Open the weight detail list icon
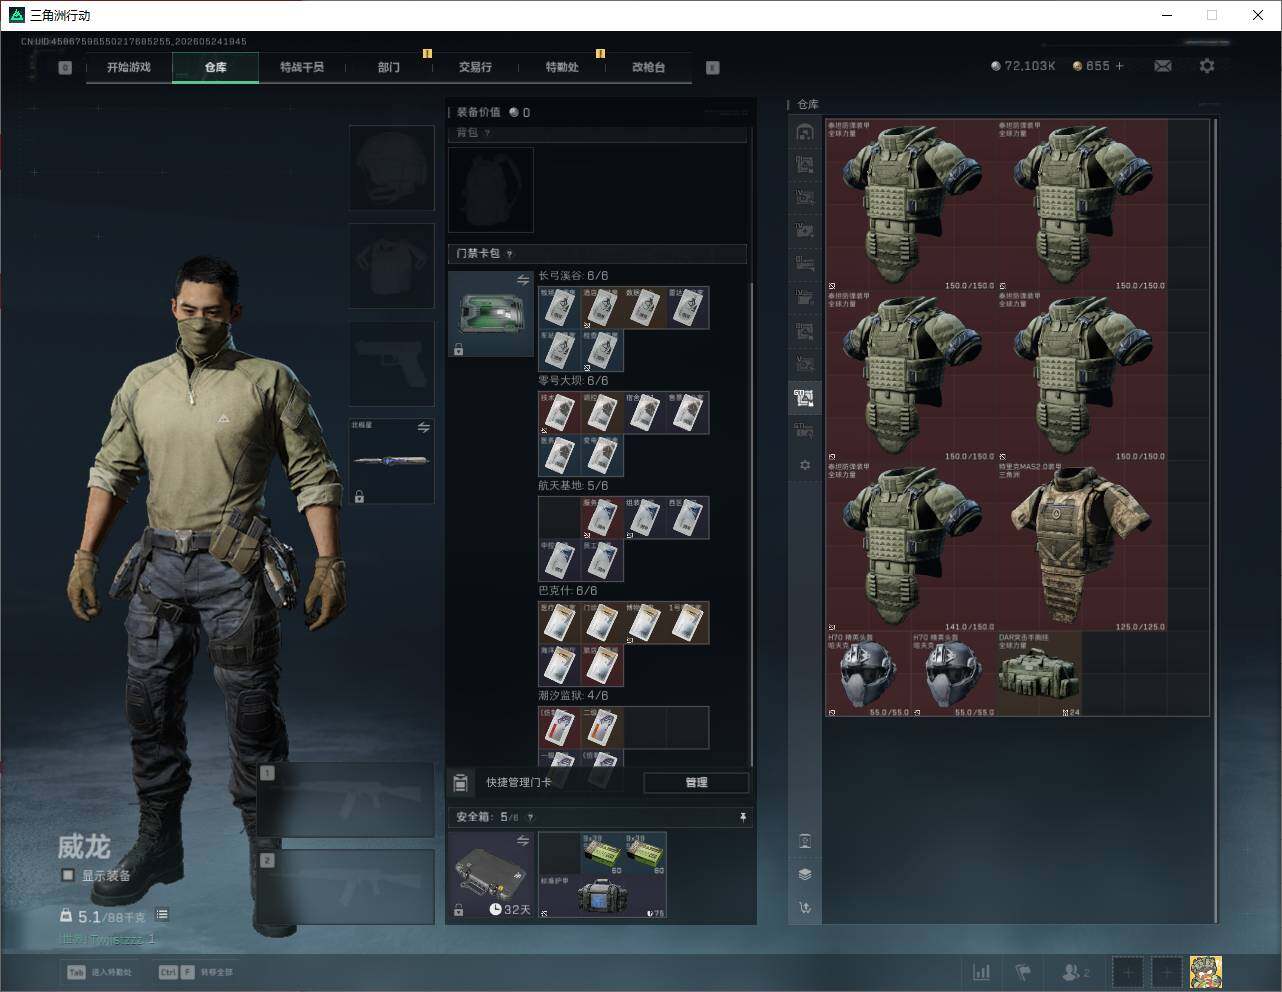This screenshot has height=992, width=1282. pyautogui.click(x=162, y=915)
